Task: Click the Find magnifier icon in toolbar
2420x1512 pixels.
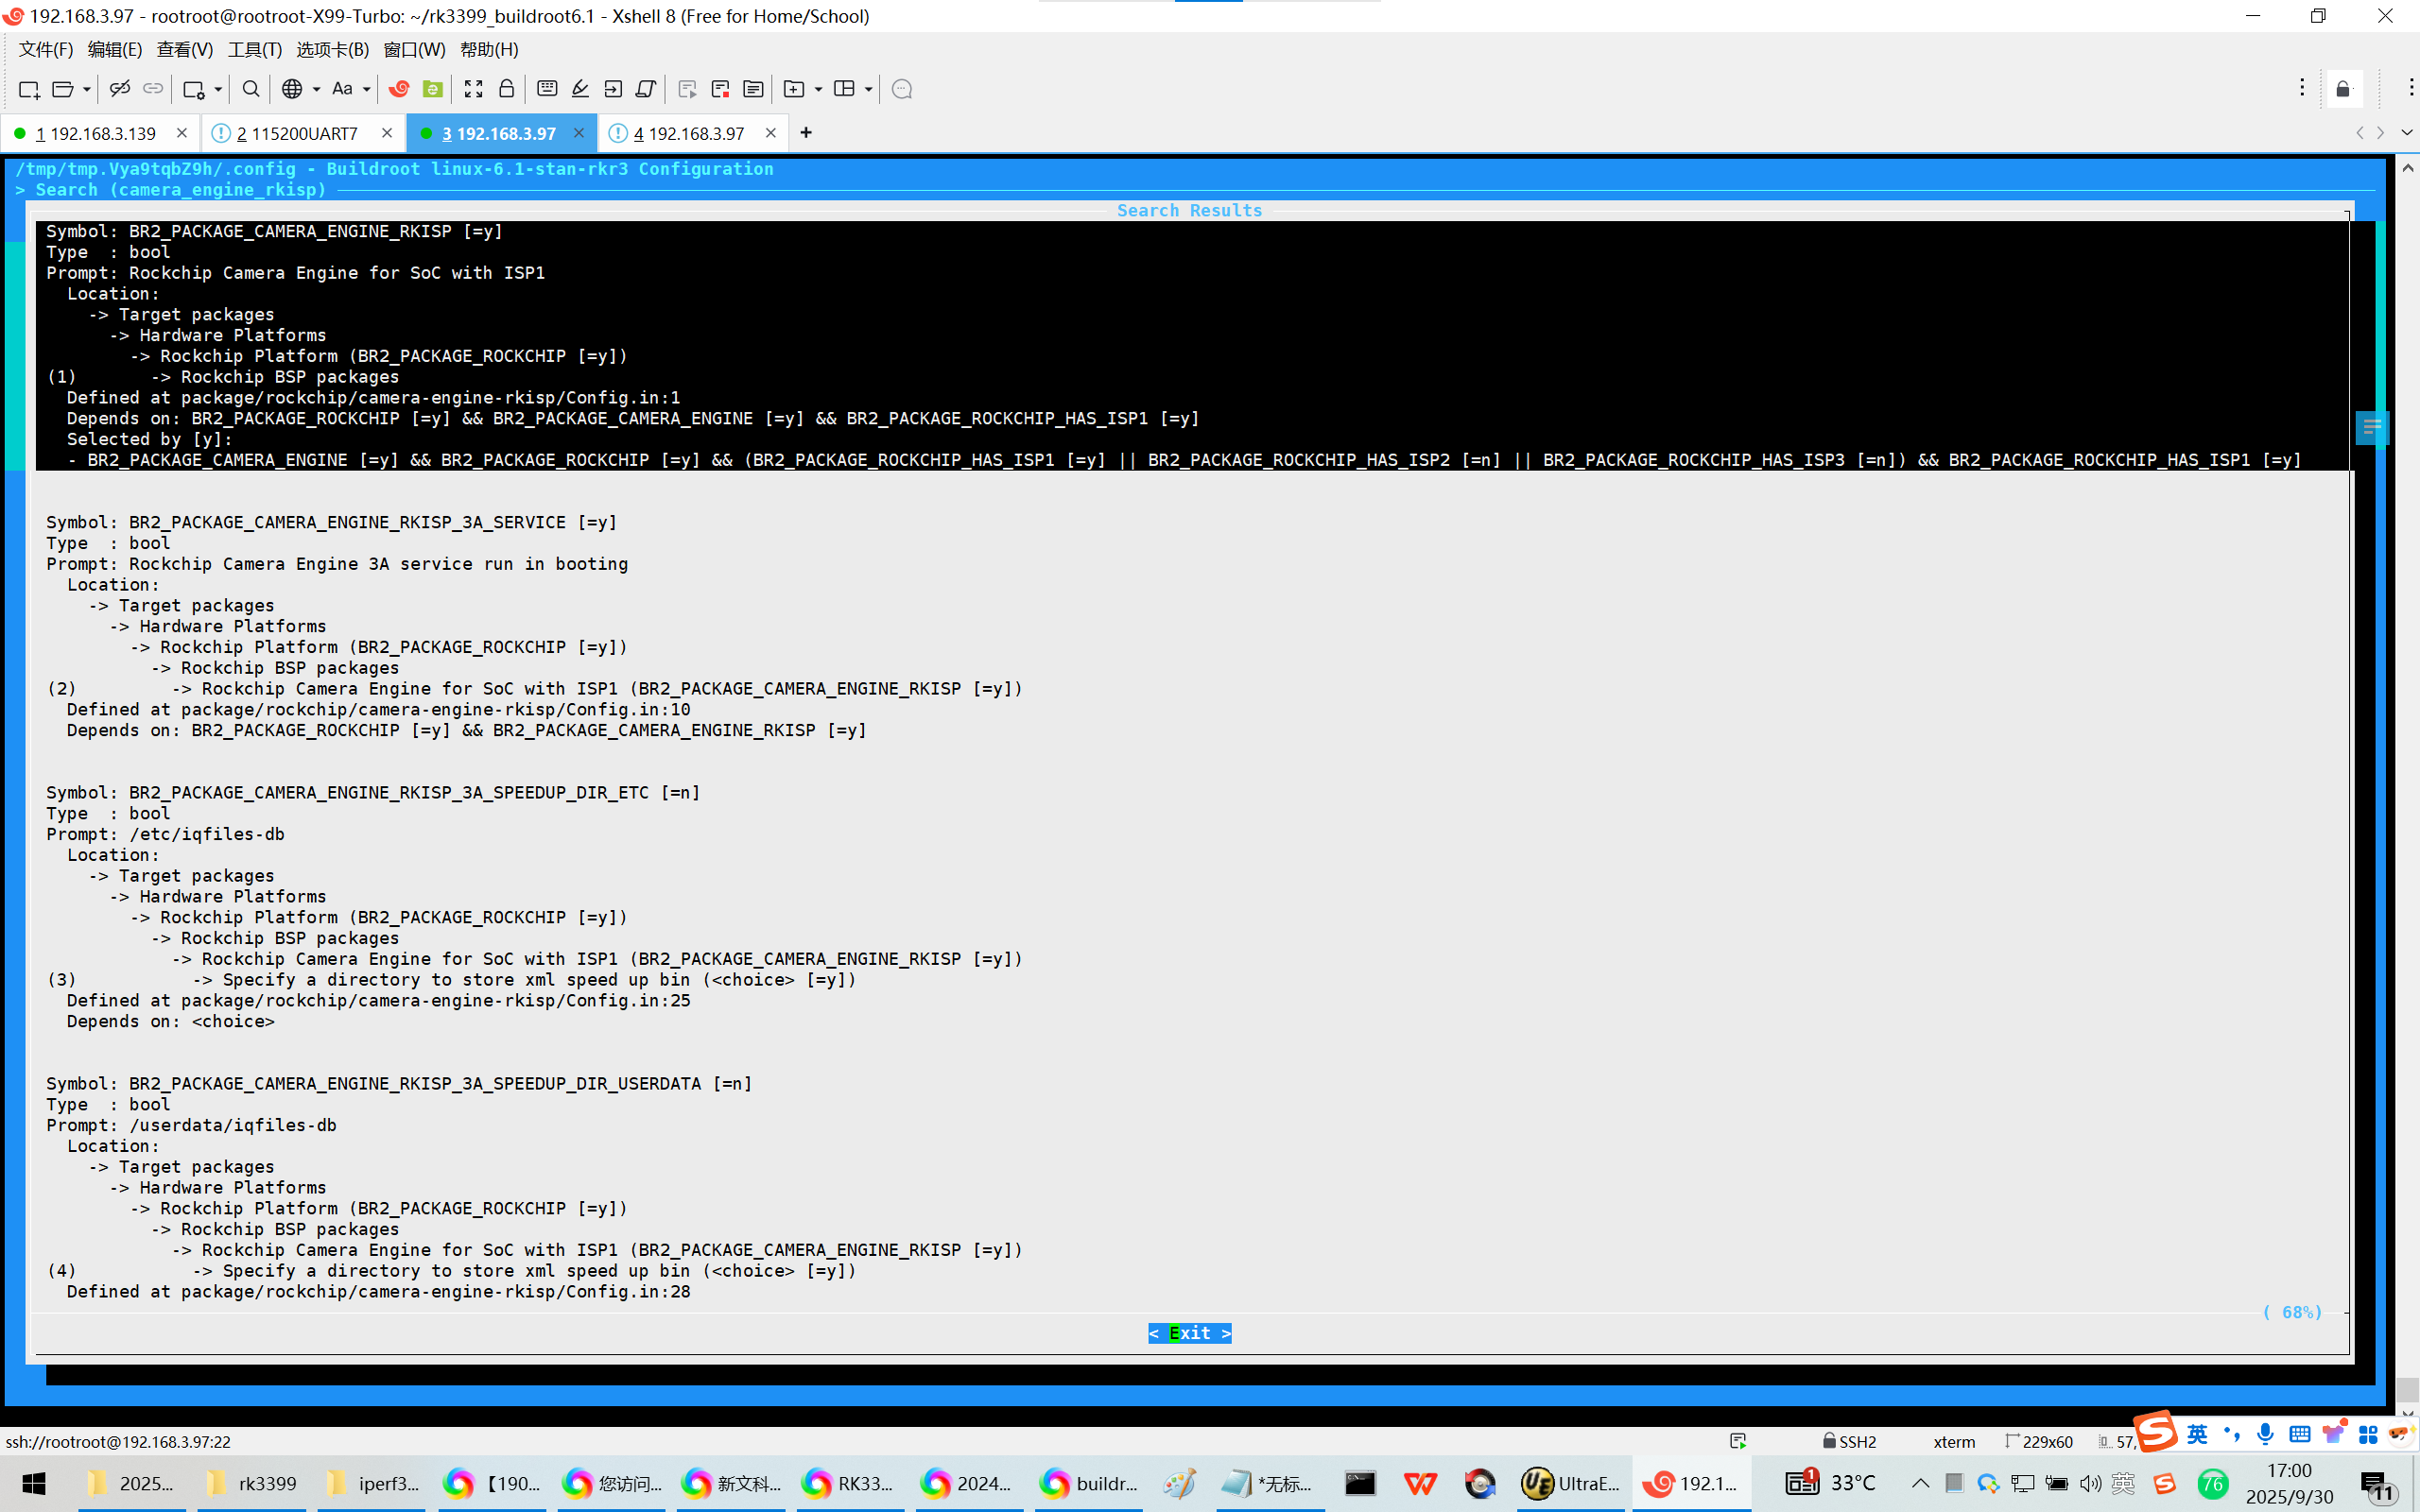Action: point(251,89)
